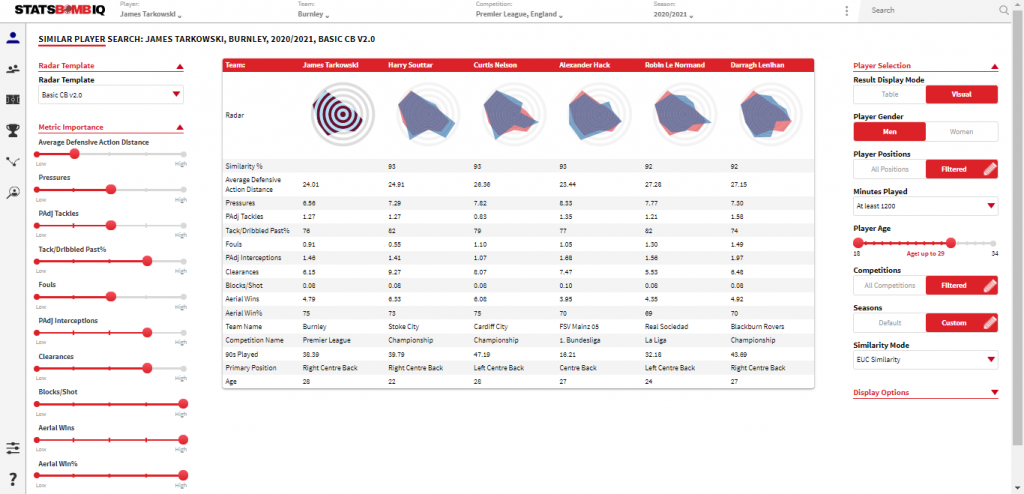Open Team Burnley header dropdown
This screenshot has height=494, width=1024.
click(x=313, y=14)
